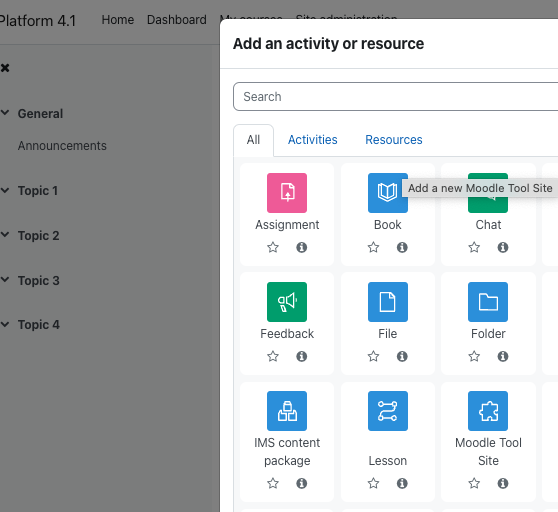Mark Feedback as favourite

(x=273, y=356)
